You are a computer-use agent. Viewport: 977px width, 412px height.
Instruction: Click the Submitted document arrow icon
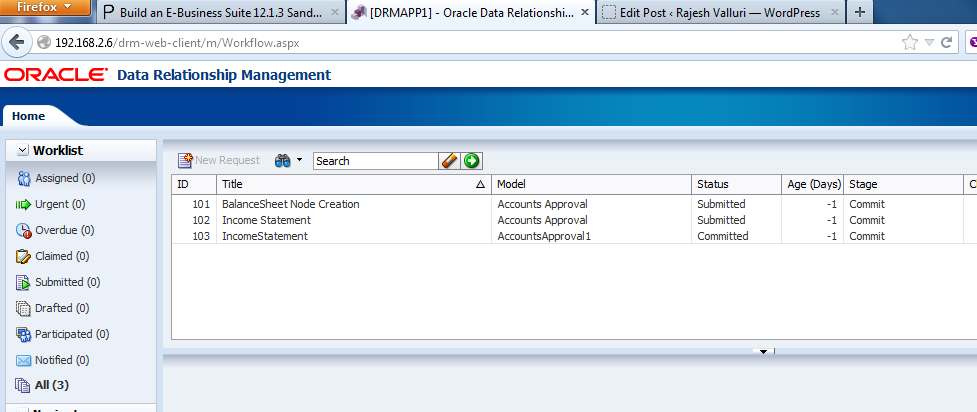click(x=24, y=282)
